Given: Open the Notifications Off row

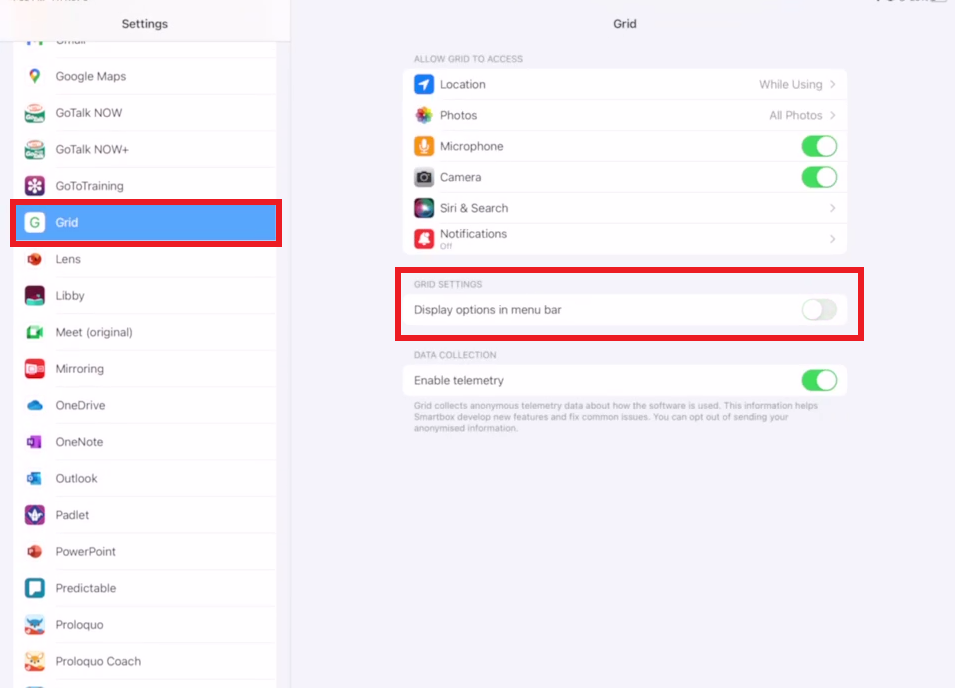Looking at the screenshot, I should [625, 239].
